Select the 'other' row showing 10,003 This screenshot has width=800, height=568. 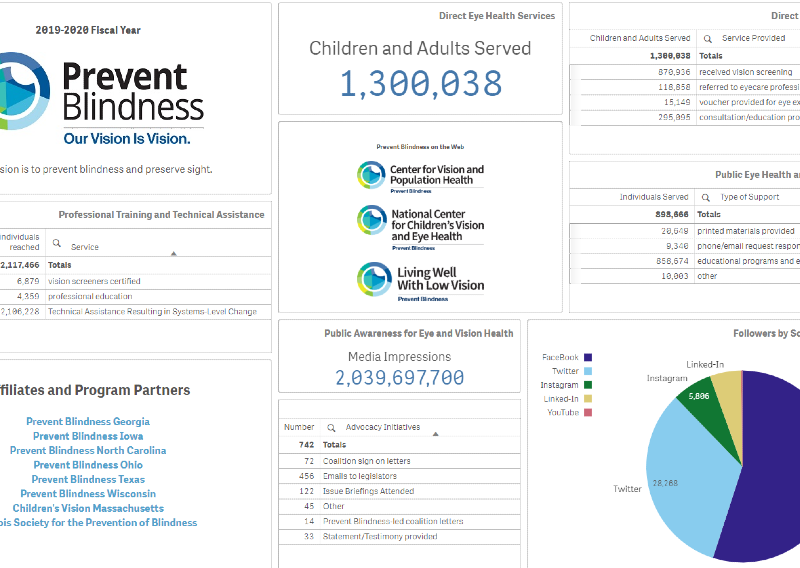coord(685,276)
